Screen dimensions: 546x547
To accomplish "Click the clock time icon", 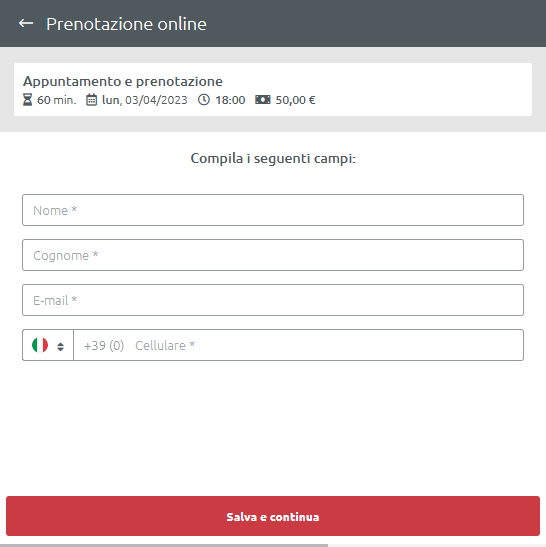I will (204, 100).
